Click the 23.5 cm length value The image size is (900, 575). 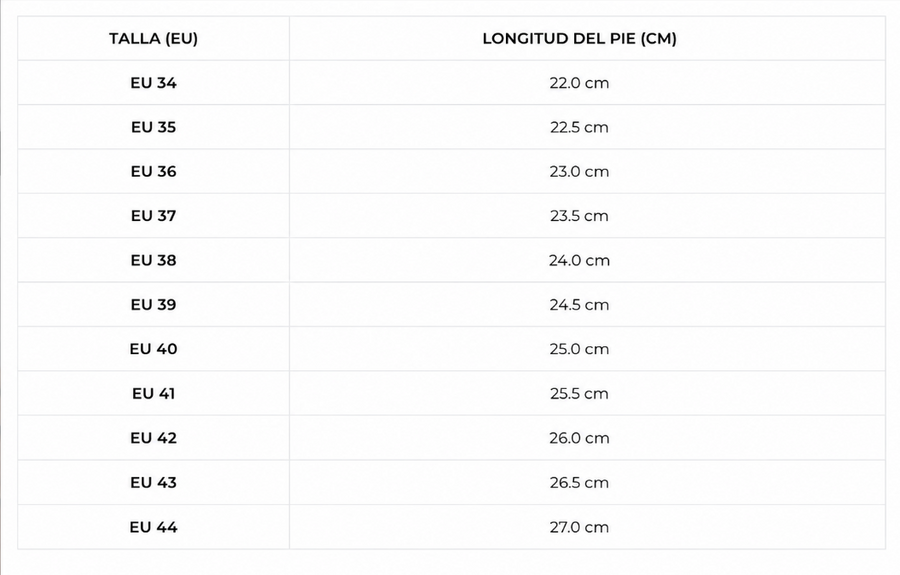pyautogui.click(x=579, y=216)
